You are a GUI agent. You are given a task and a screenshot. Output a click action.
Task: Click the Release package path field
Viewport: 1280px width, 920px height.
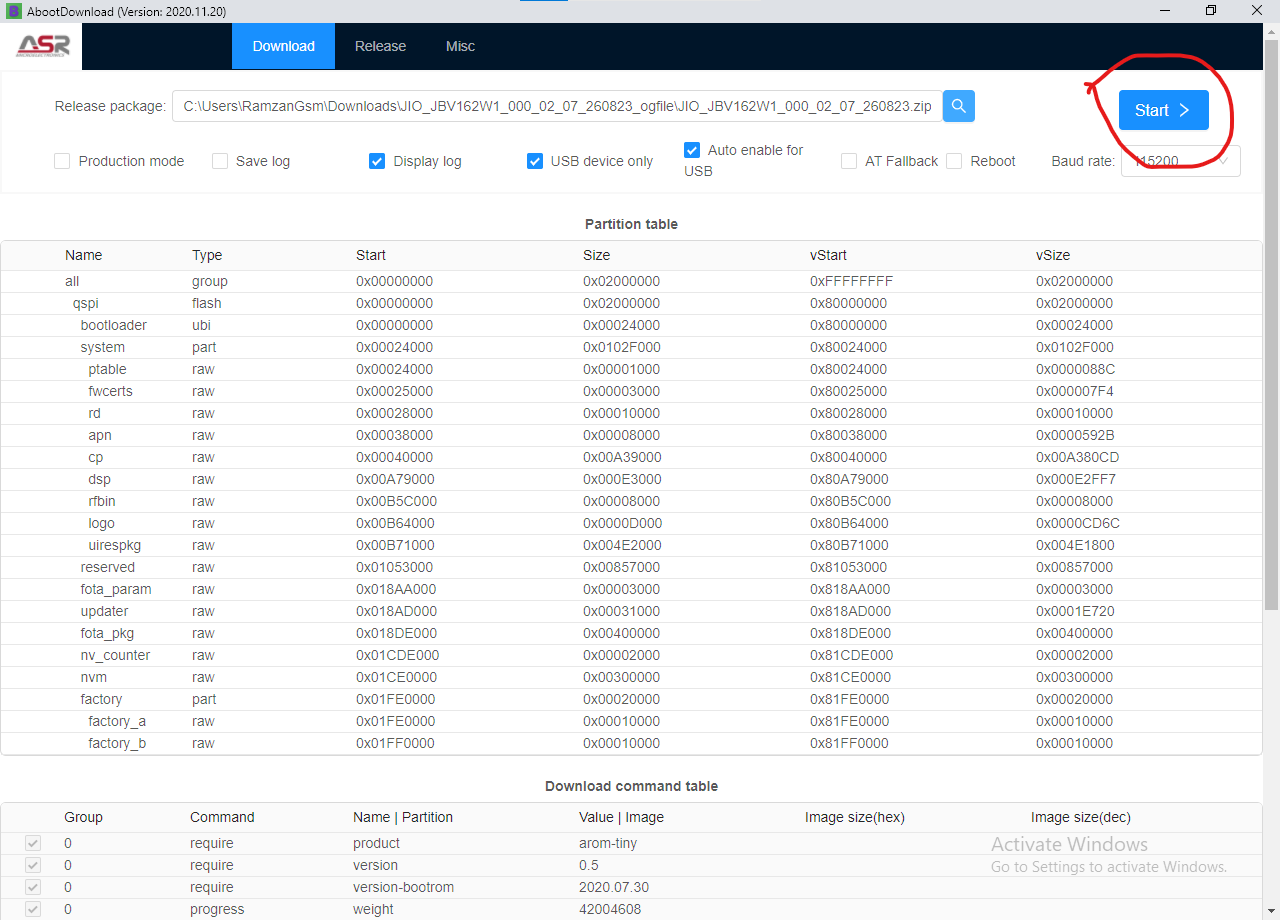coord(557,106)
